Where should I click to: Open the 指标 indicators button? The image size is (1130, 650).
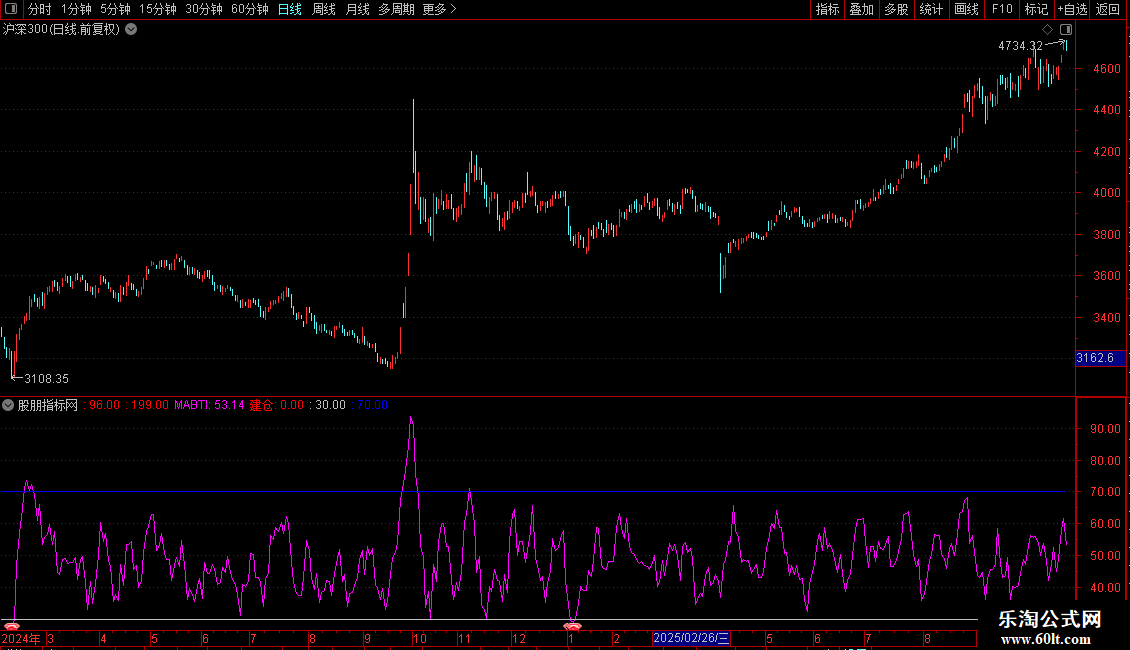(827, 9)
